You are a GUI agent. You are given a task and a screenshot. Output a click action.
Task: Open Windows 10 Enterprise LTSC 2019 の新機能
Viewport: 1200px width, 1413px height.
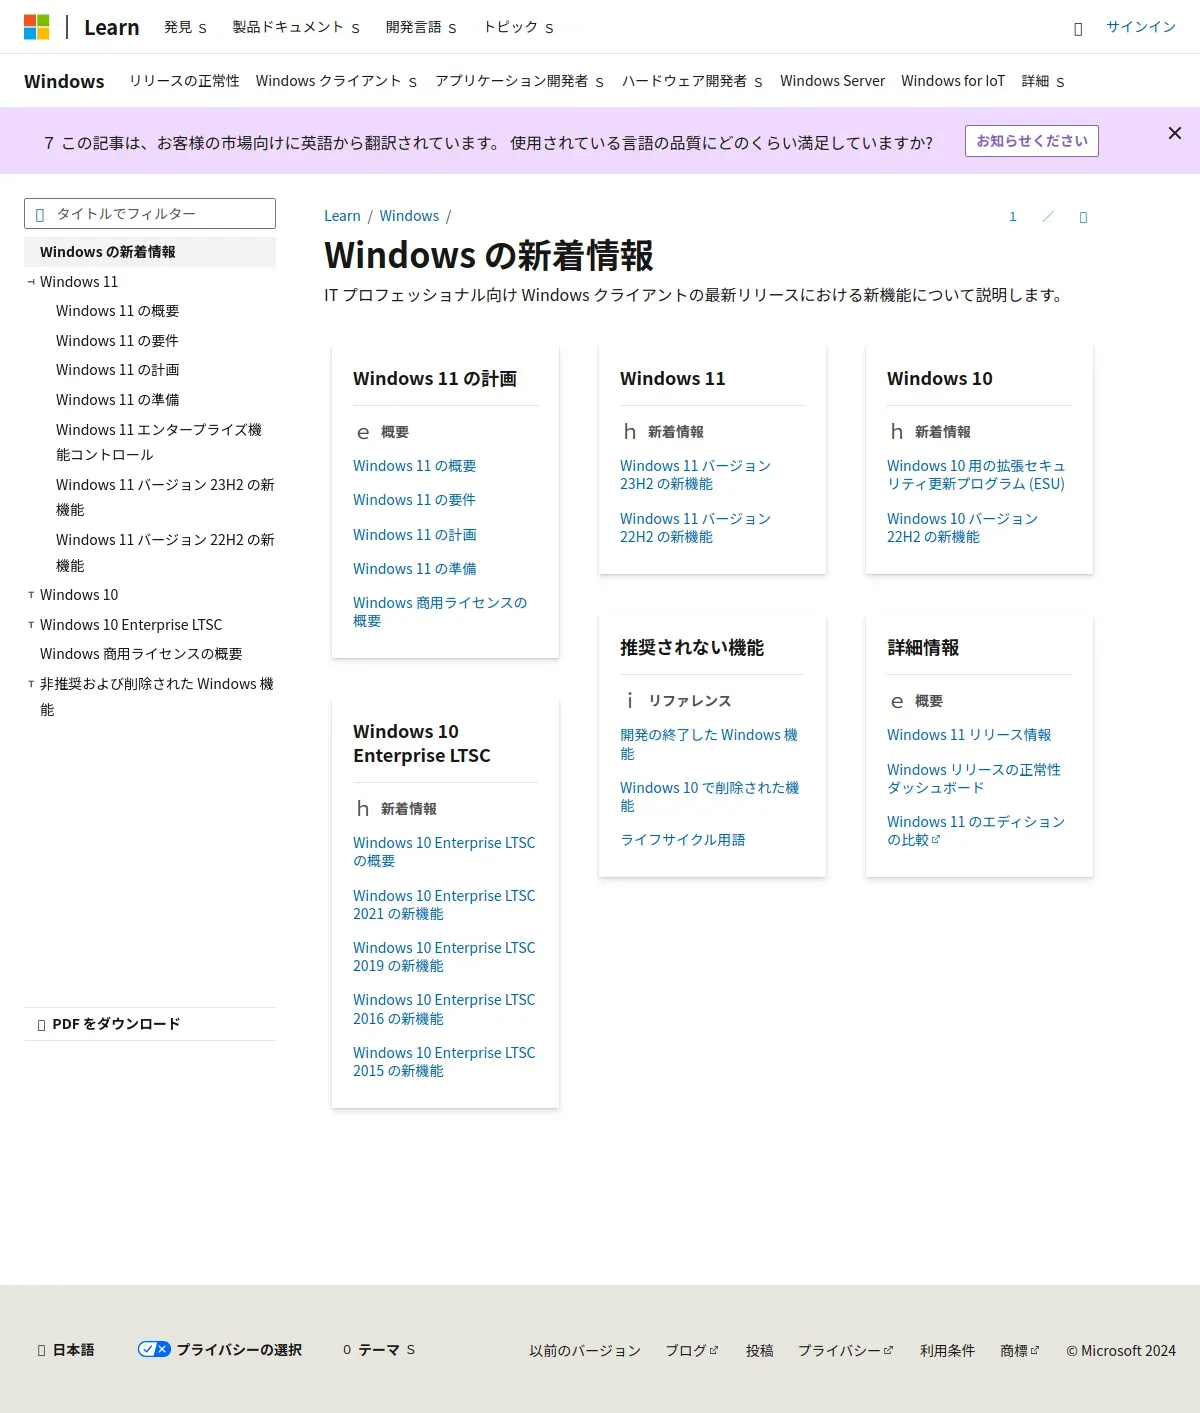(444, 957)
